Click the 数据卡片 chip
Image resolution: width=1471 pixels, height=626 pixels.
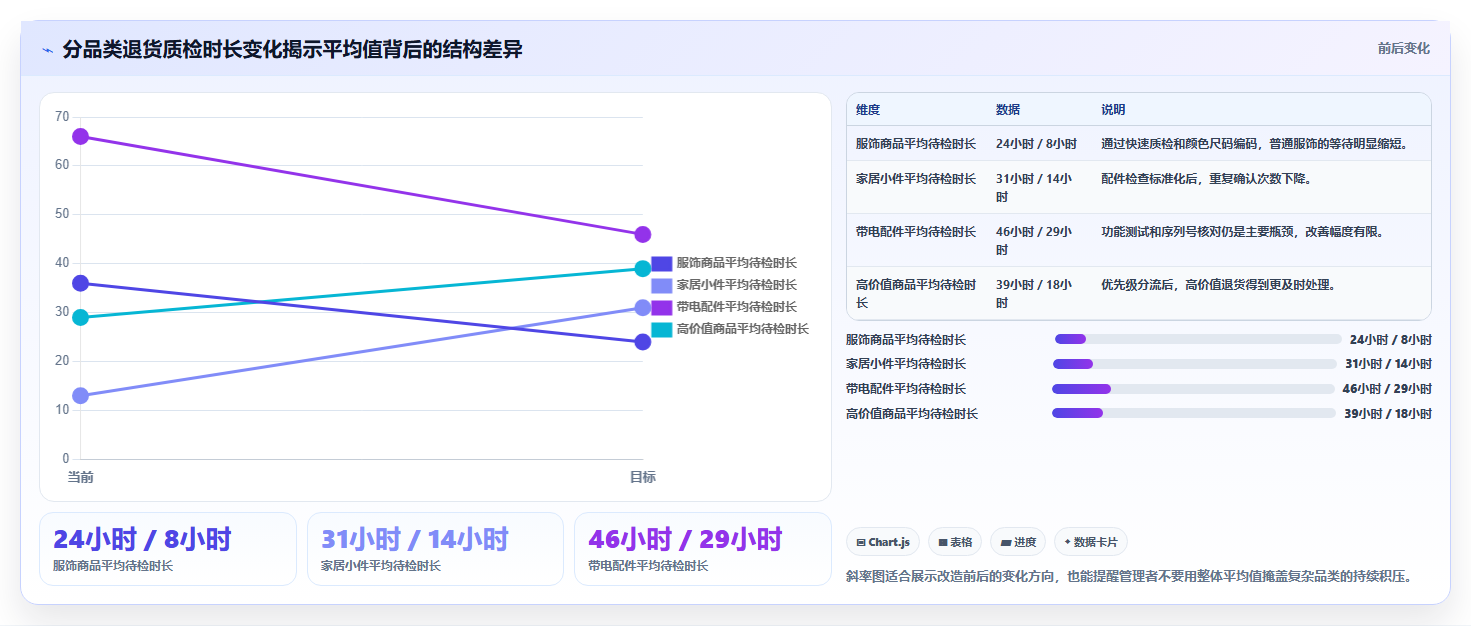pyautogui.click(x=1091, y=542)
